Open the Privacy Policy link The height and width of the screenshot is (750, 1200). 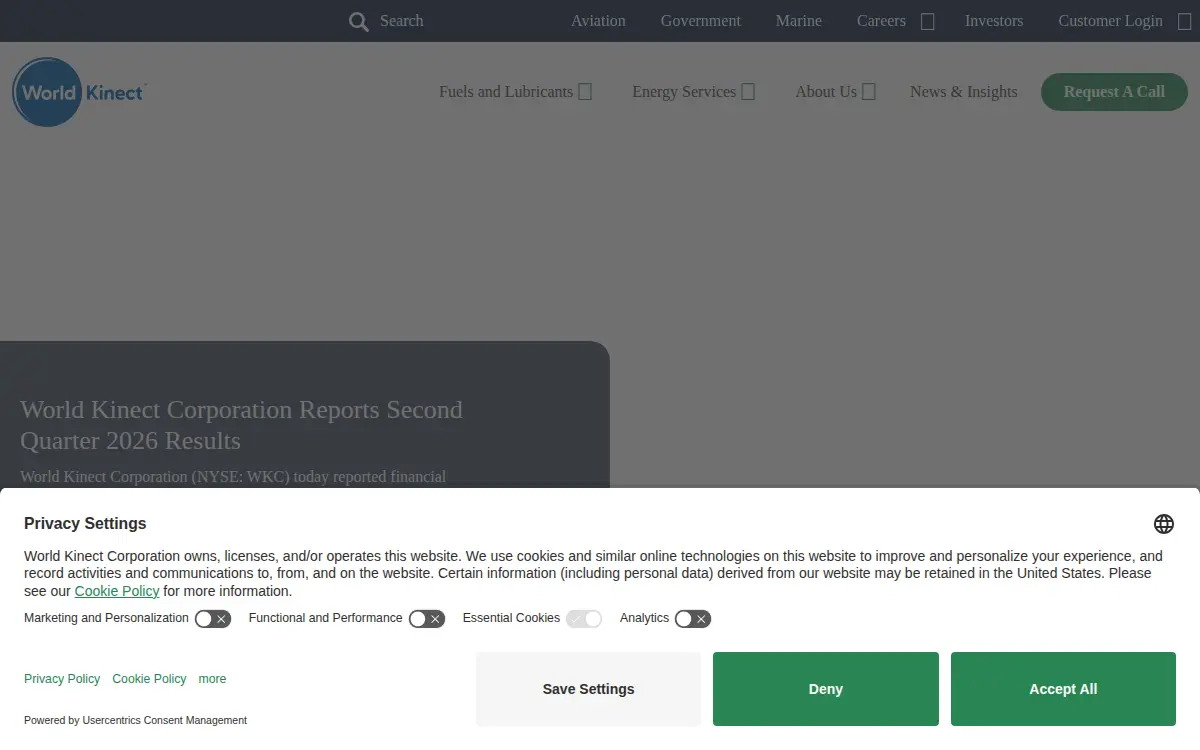(62, 679)
